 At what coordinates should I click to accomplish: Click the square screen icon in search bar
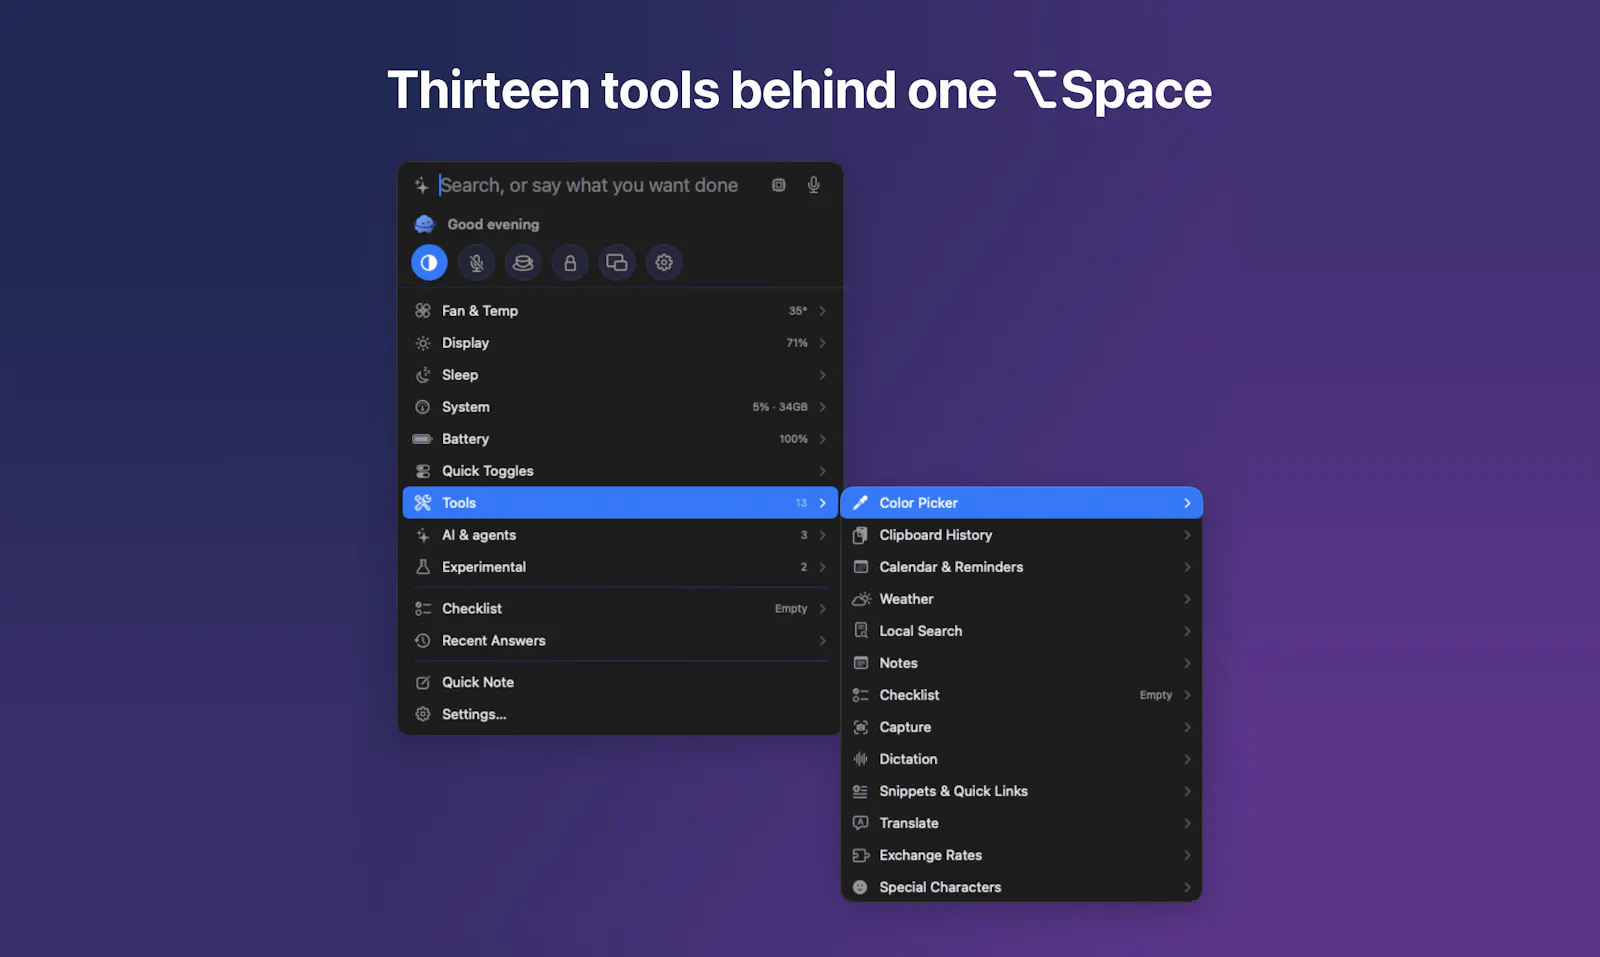[x=779, y=185]
